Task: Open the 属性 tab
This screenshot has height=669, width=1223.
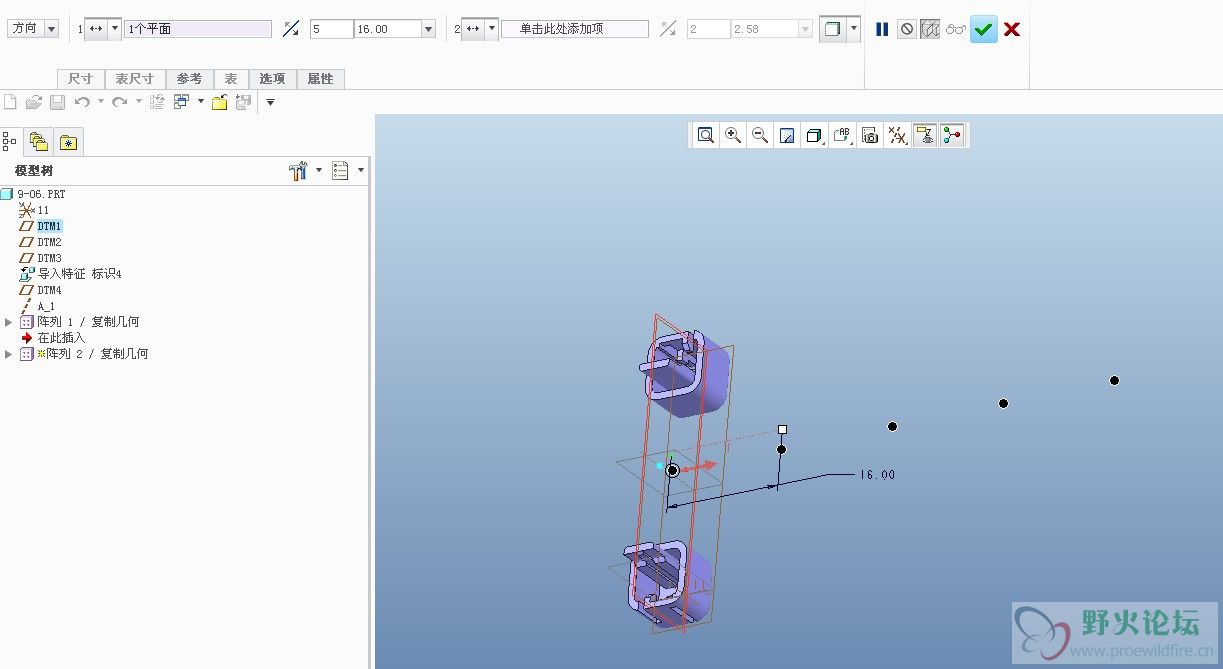Action: pos(321,79)
